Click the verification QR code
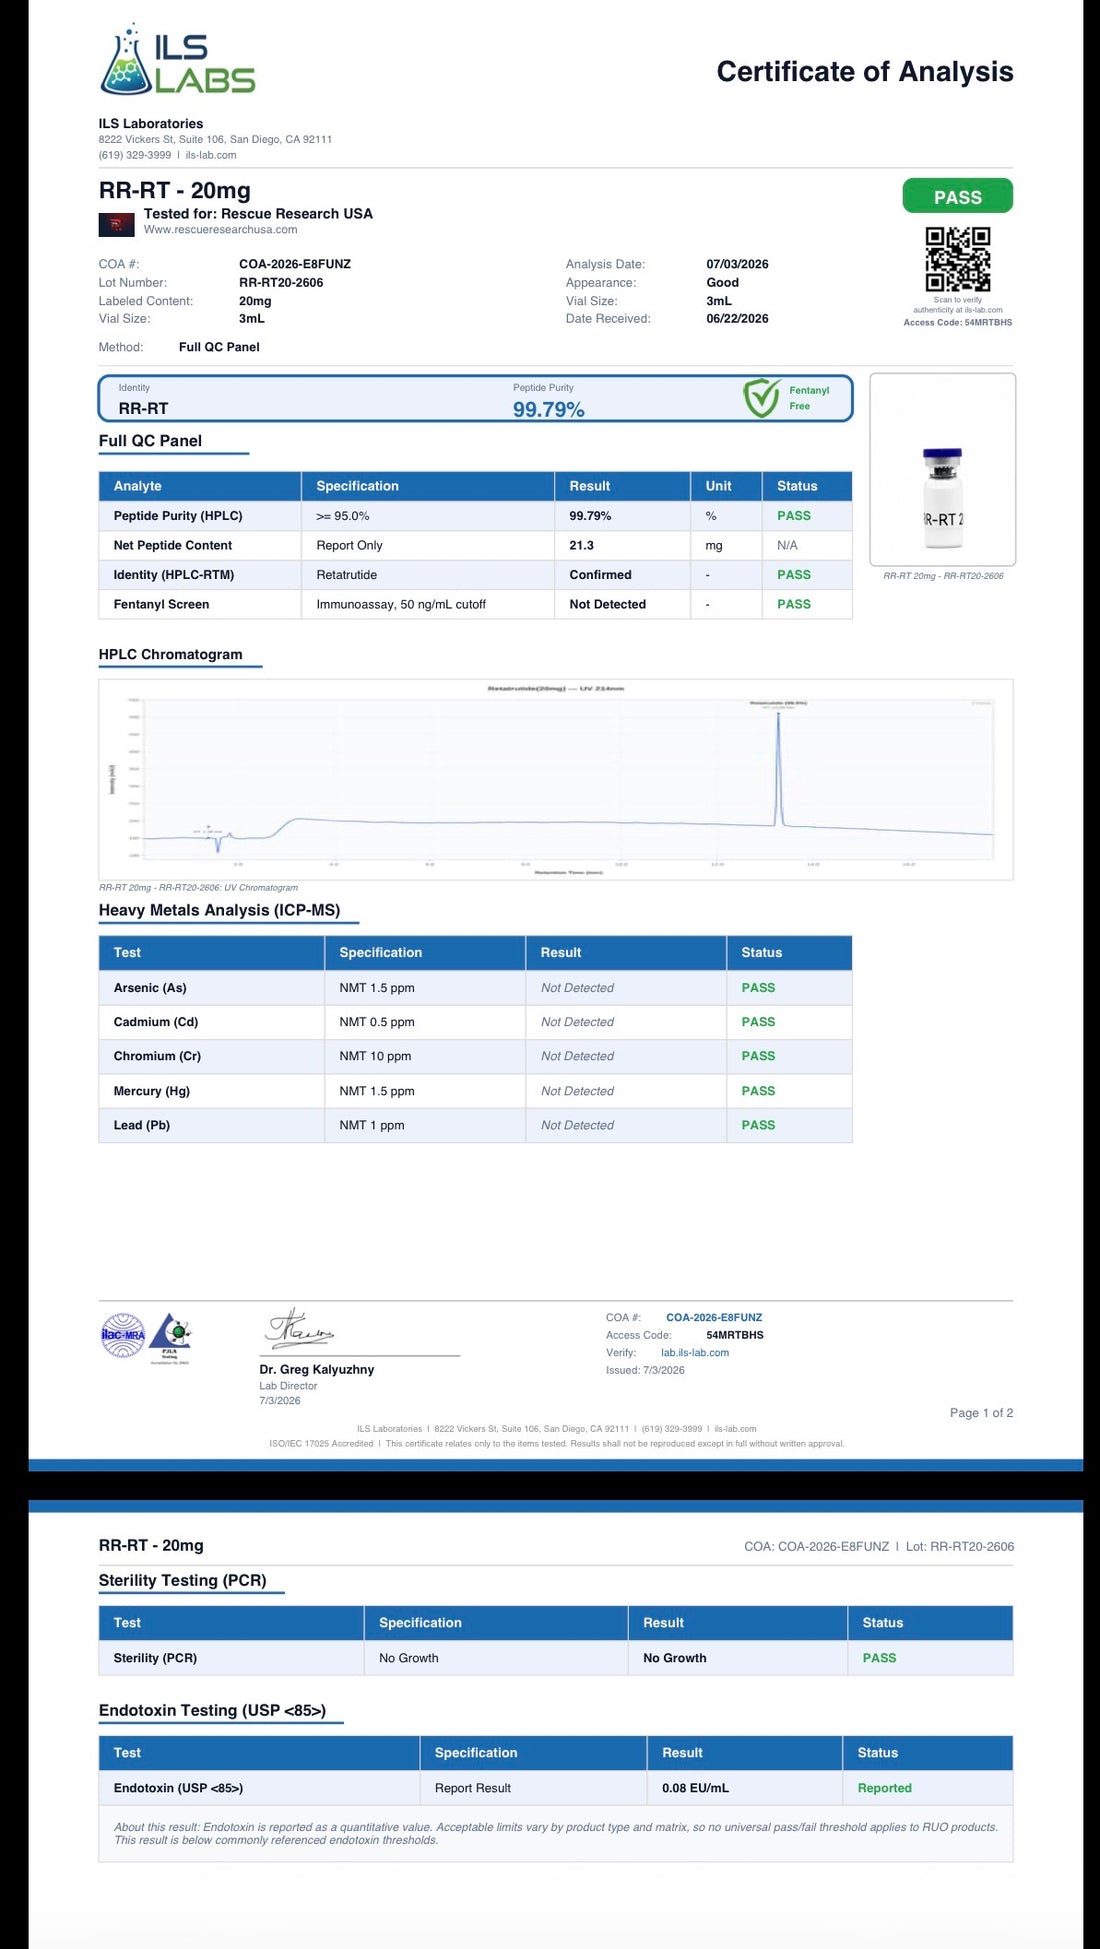 click(x=957, y=259)
